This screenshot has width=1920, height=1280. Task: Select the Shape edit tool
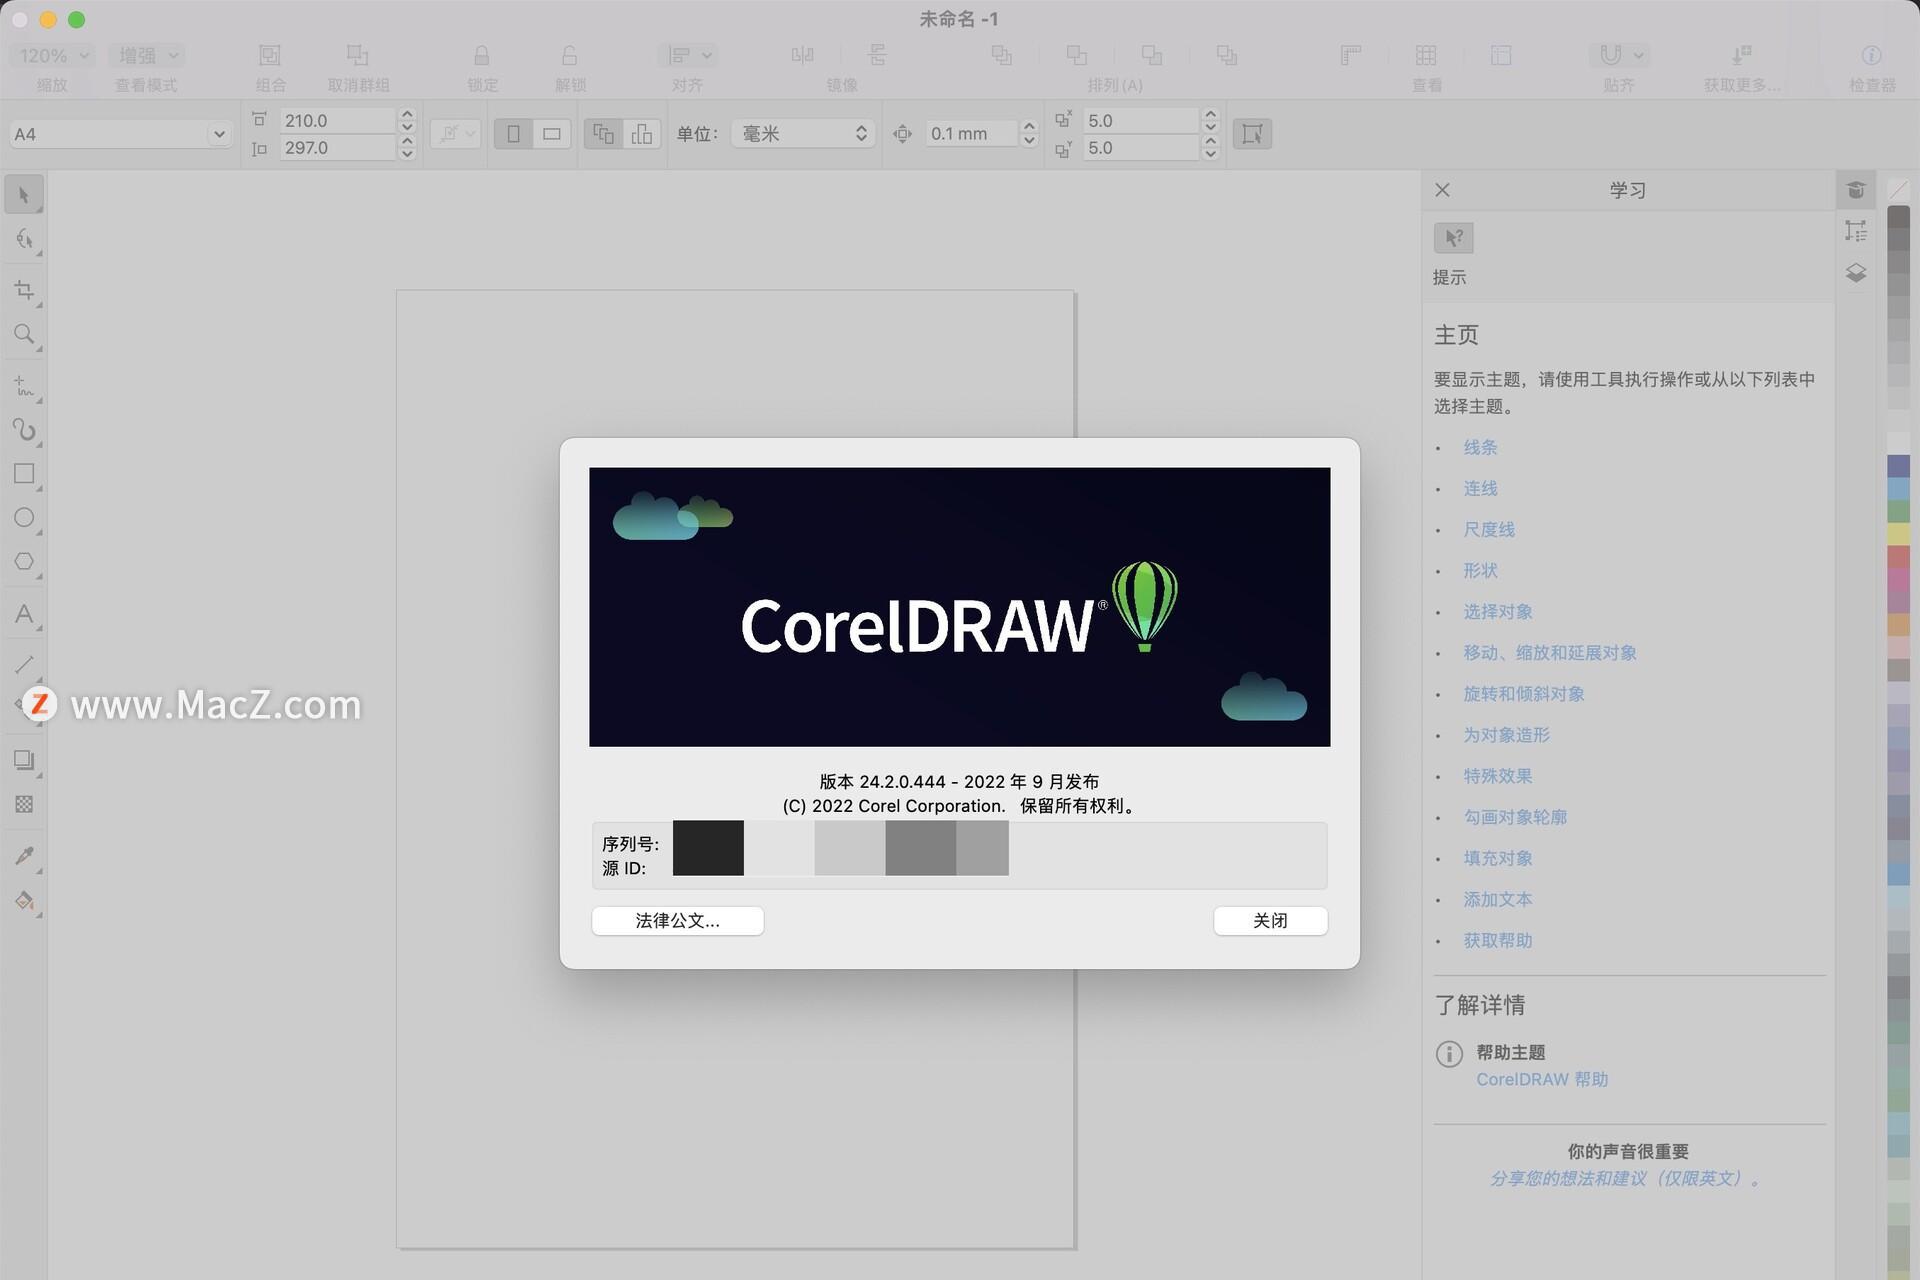[24, 239]
